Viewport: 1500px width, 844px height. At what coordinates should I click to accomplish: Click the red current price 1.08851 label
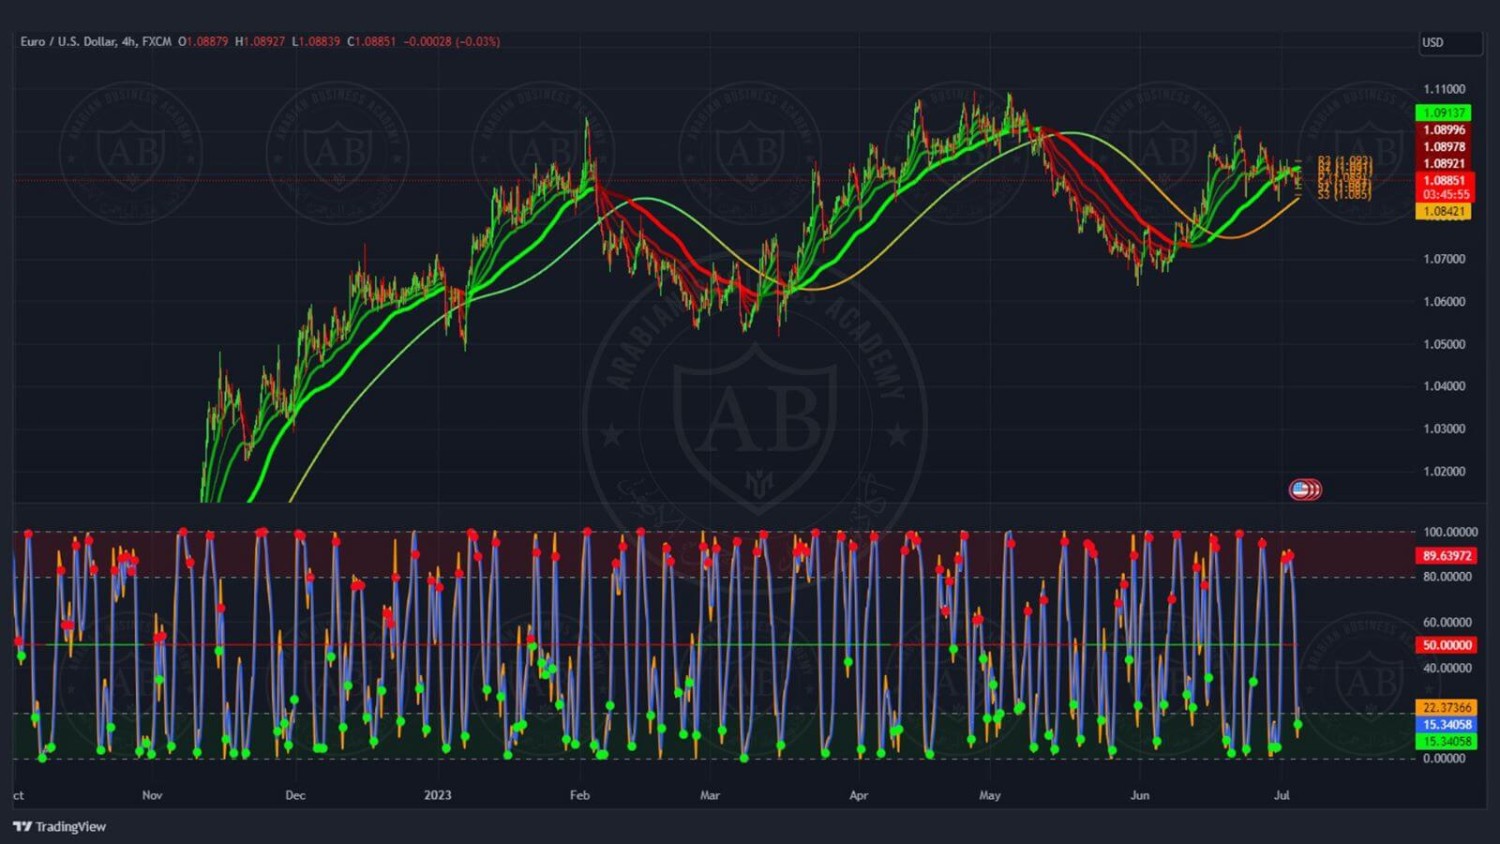(1444, 181)
